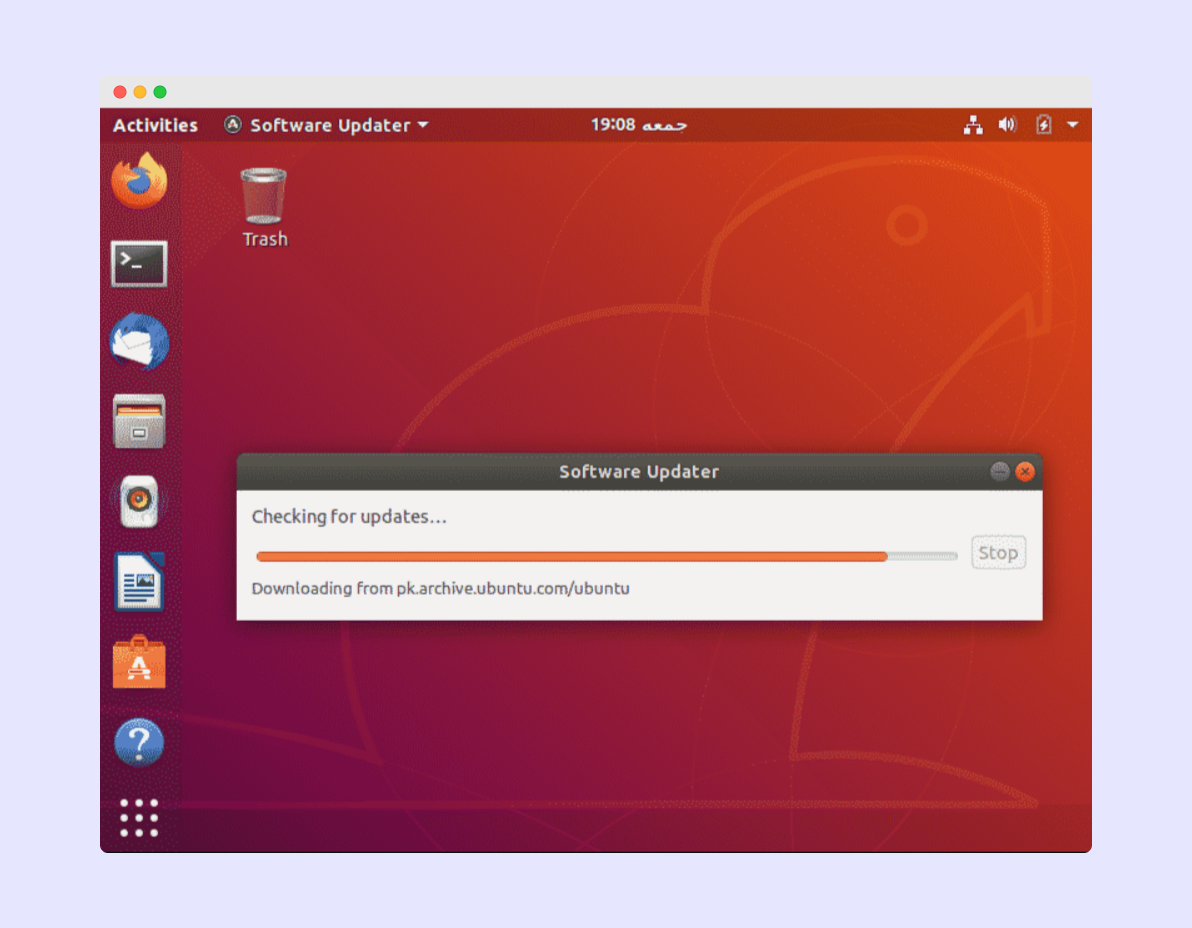
Task: Launch the Rhythmbox music player
Action: (x=138, y=501)
